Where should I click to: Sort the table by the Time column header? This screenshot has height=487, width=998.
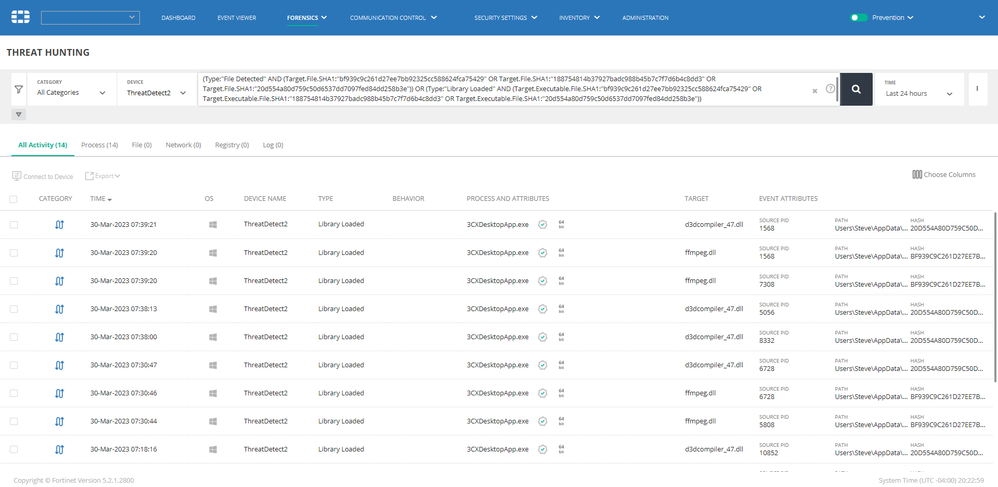point(100,199)
